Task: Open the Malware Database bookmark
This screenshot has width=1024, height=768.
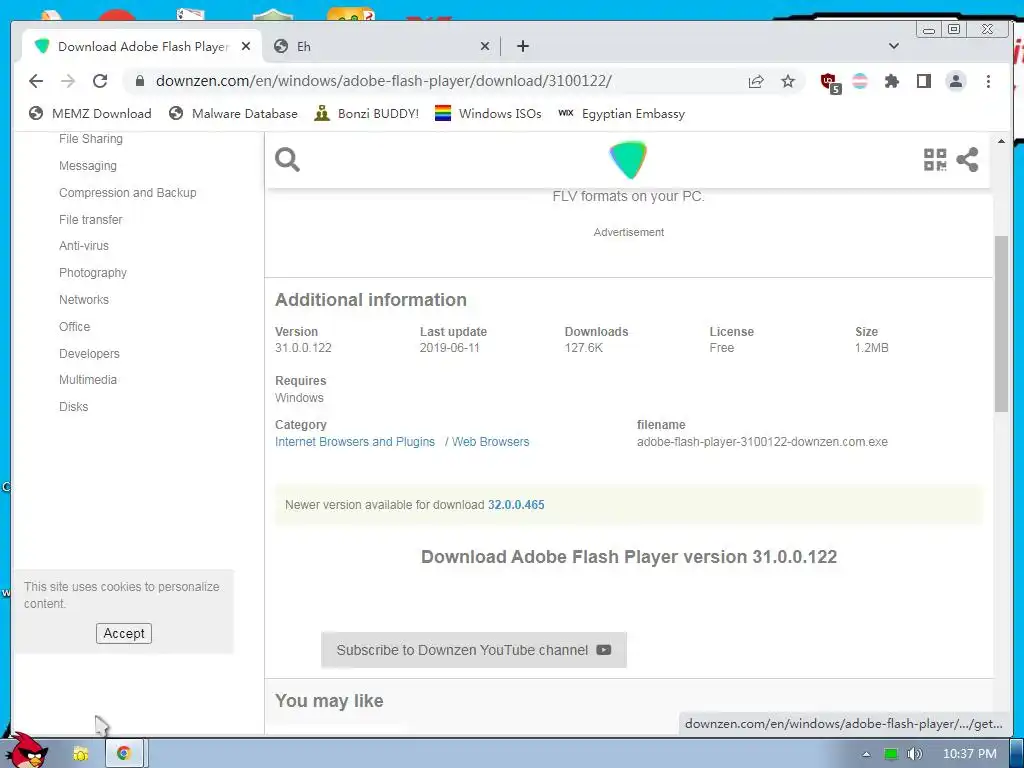Action: pos(233,114)
